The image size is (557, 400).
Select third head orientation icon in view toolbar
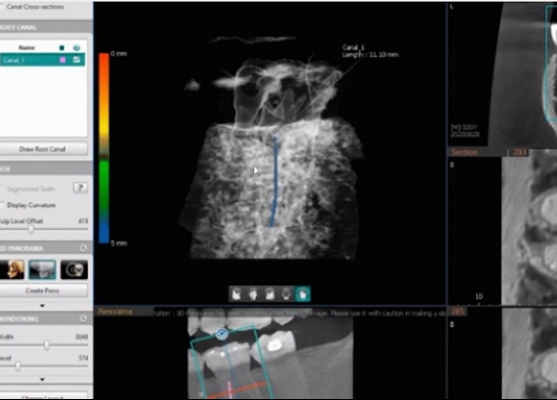coord(270,294)
